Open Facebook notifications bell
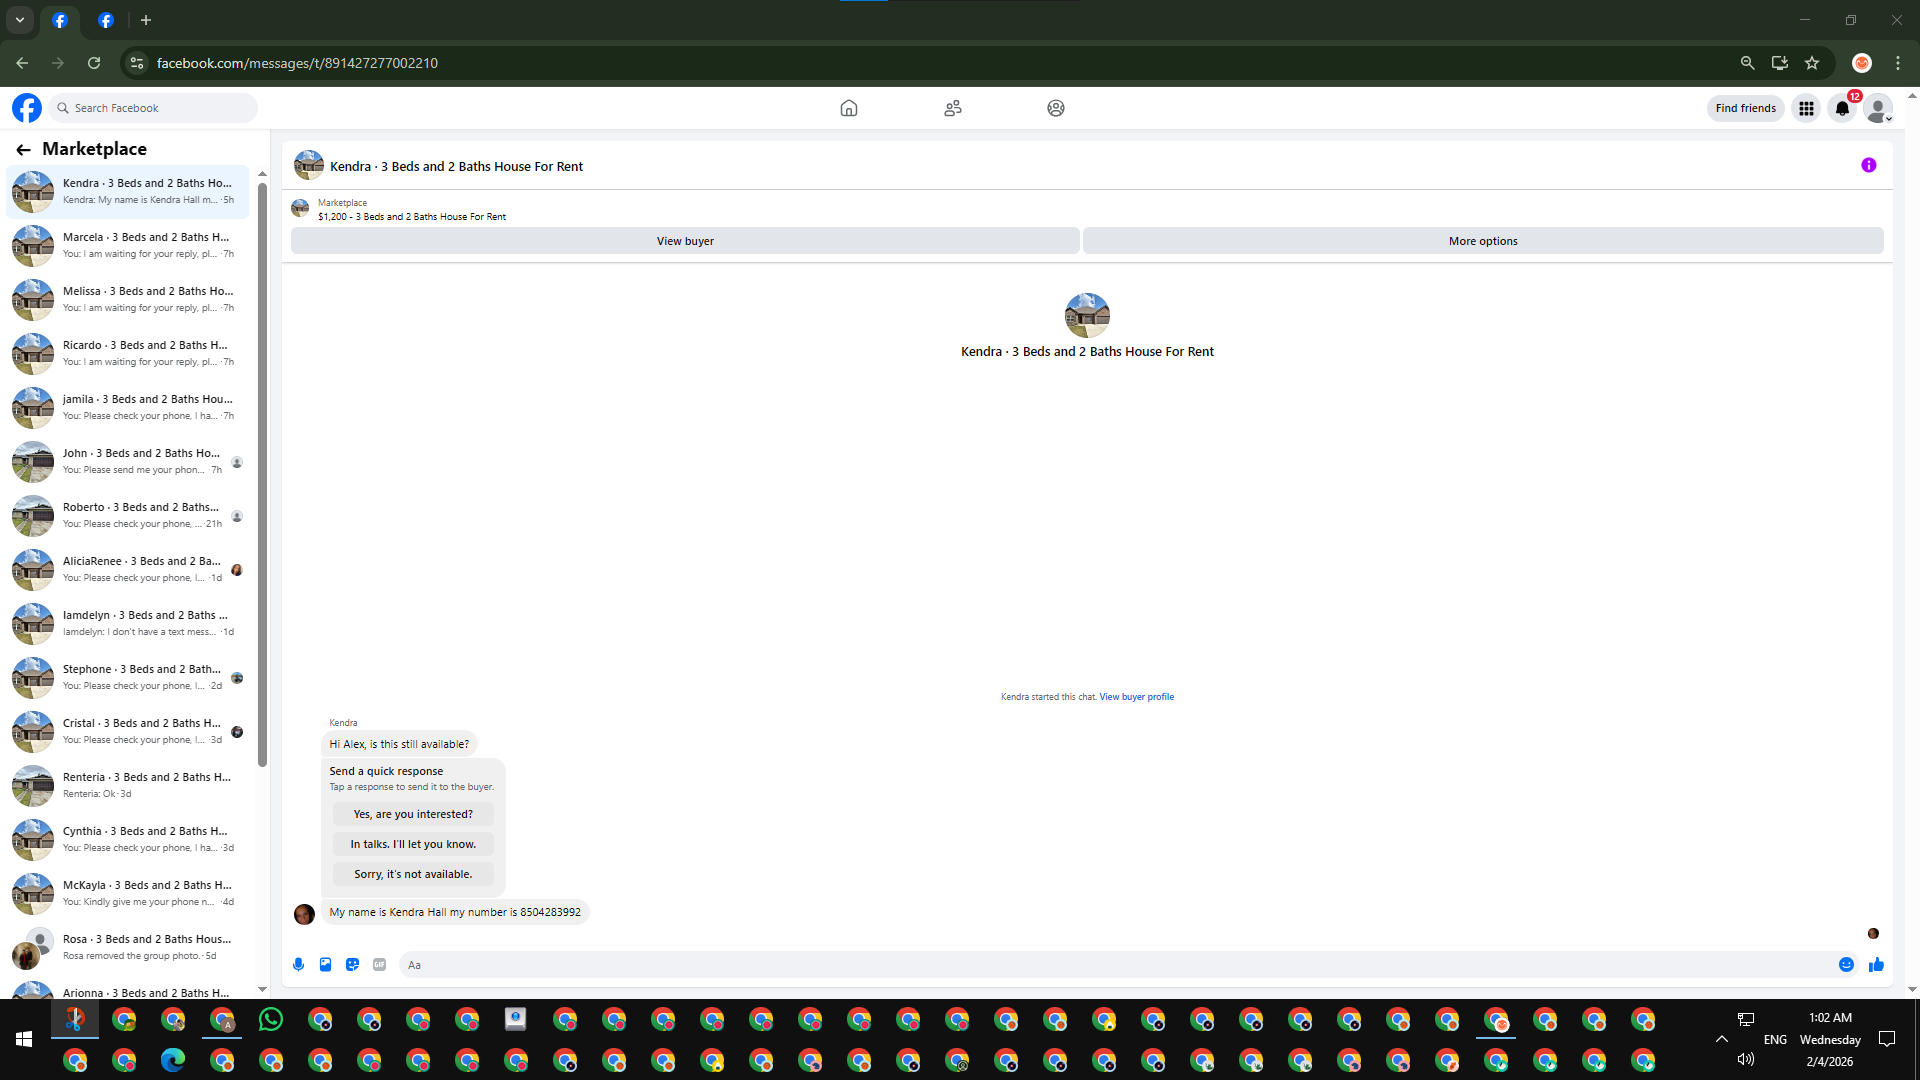Screen dimensions: 1920x1080 point(1842,108)
